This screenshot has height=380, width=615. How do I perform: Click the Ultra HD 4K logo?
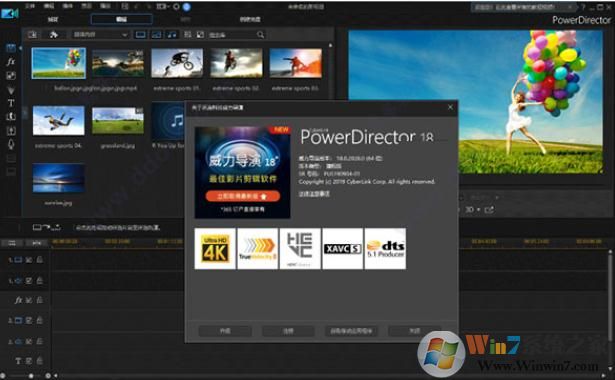click(215, 249)
